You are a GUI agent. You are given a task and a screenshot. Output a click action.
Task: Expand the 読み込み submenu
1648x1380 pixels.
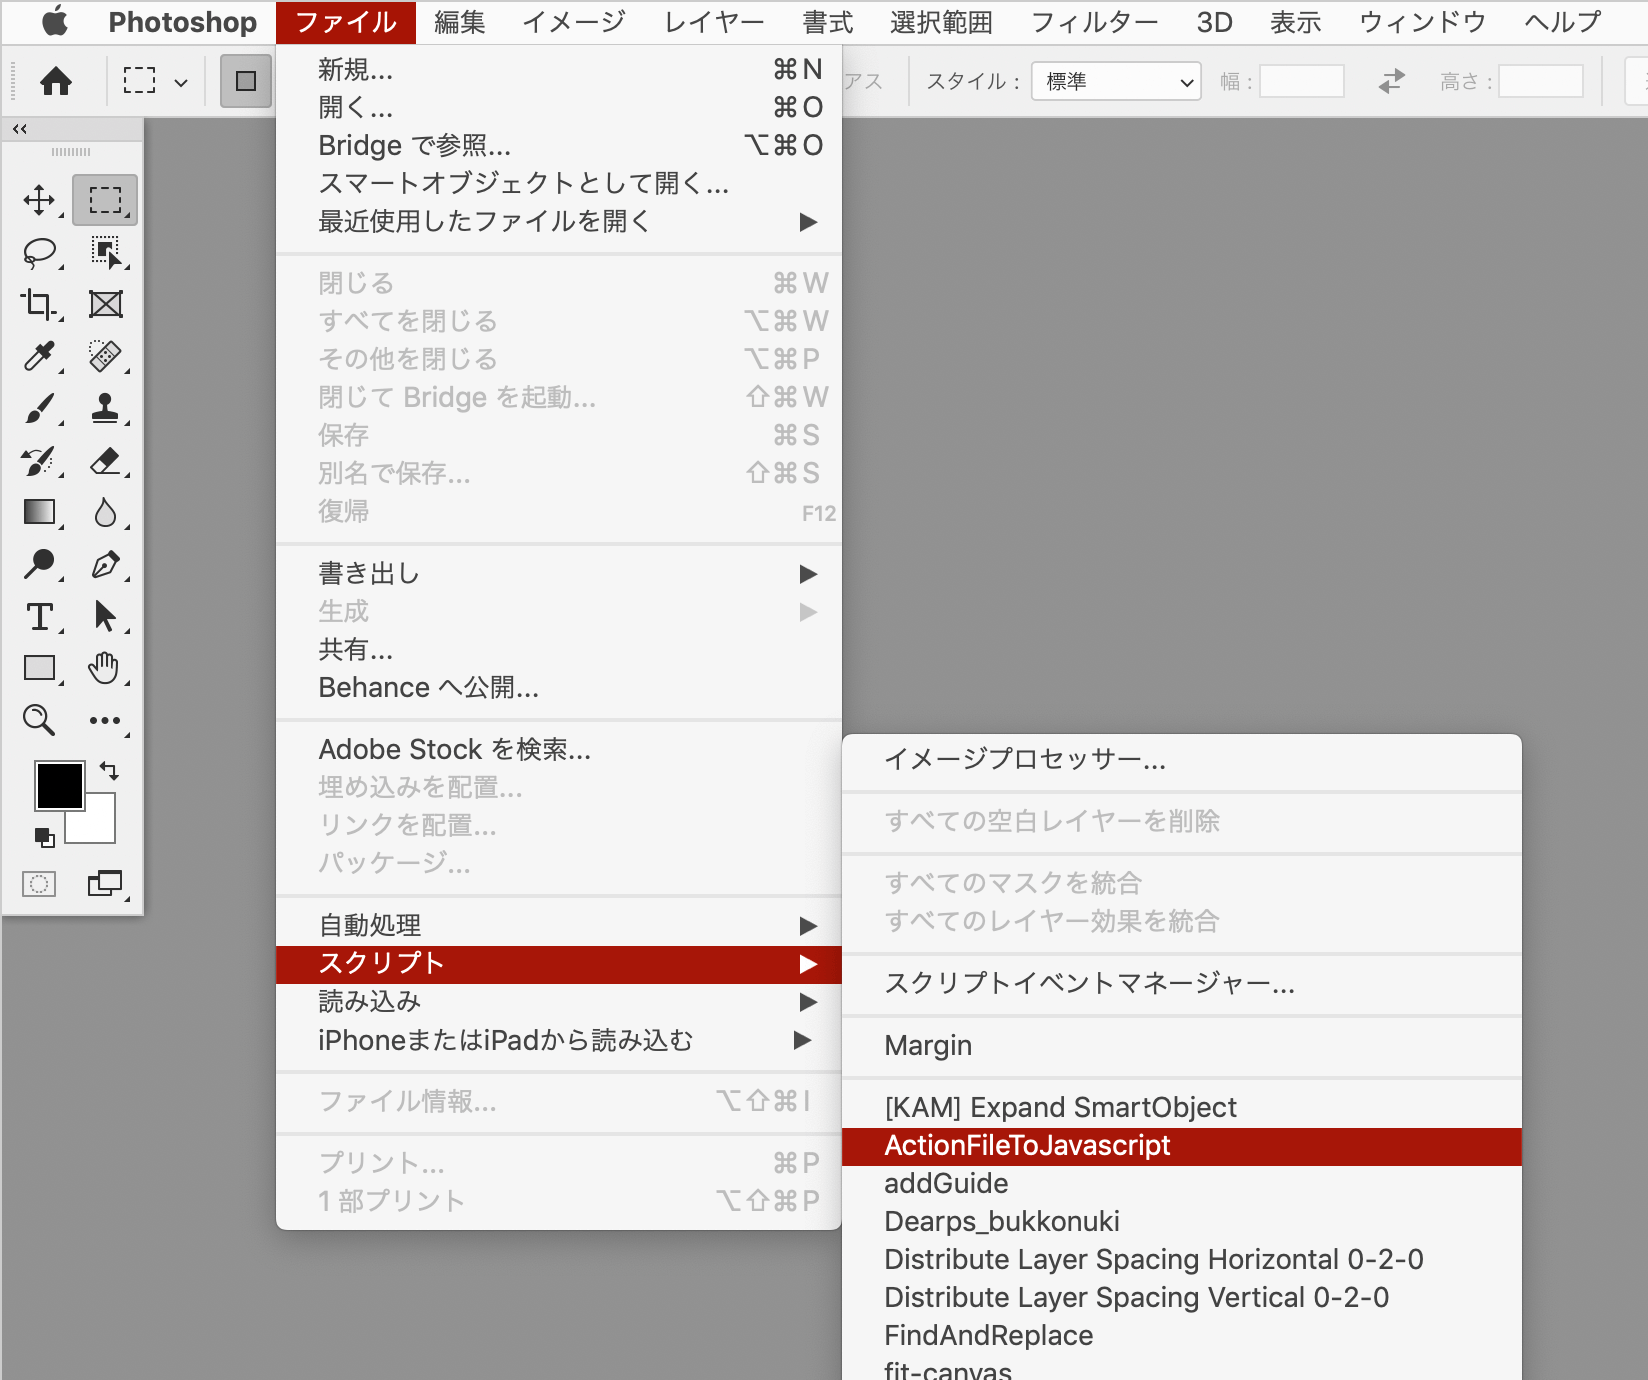tap(559, 1001)
